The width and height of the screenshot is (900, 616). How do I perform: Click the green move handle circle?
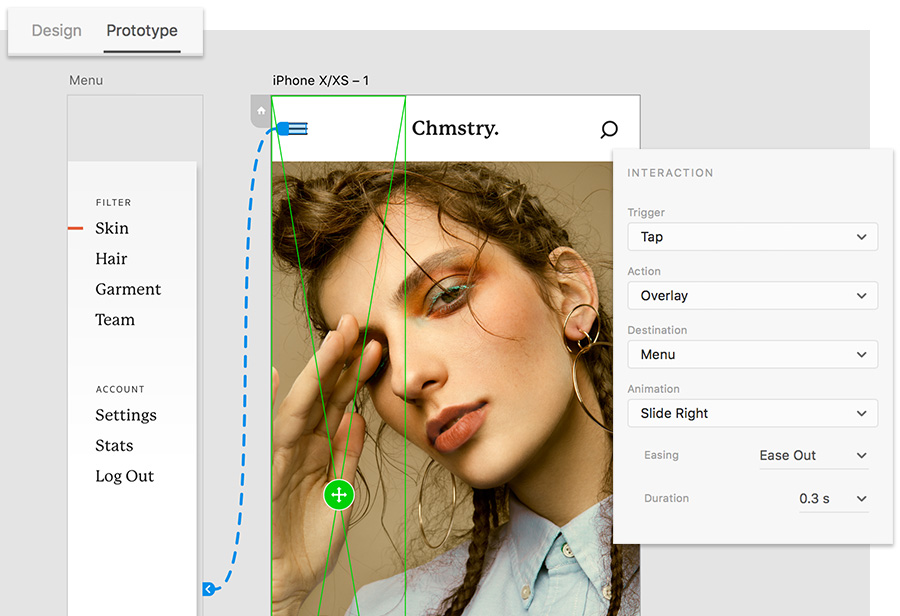[x=339, y=494]
